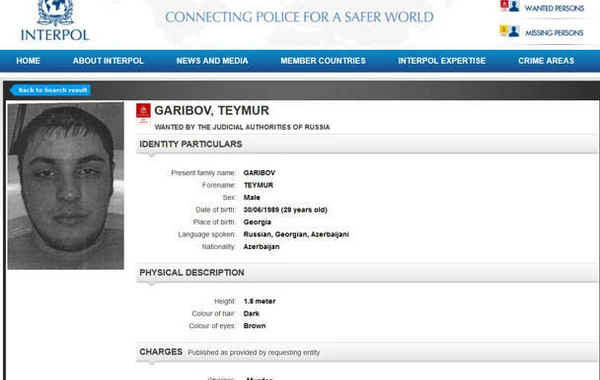This screenshot has height=380, width=600.
Task: Open the CRIME AREAS menu
Action: click(546, 61)
